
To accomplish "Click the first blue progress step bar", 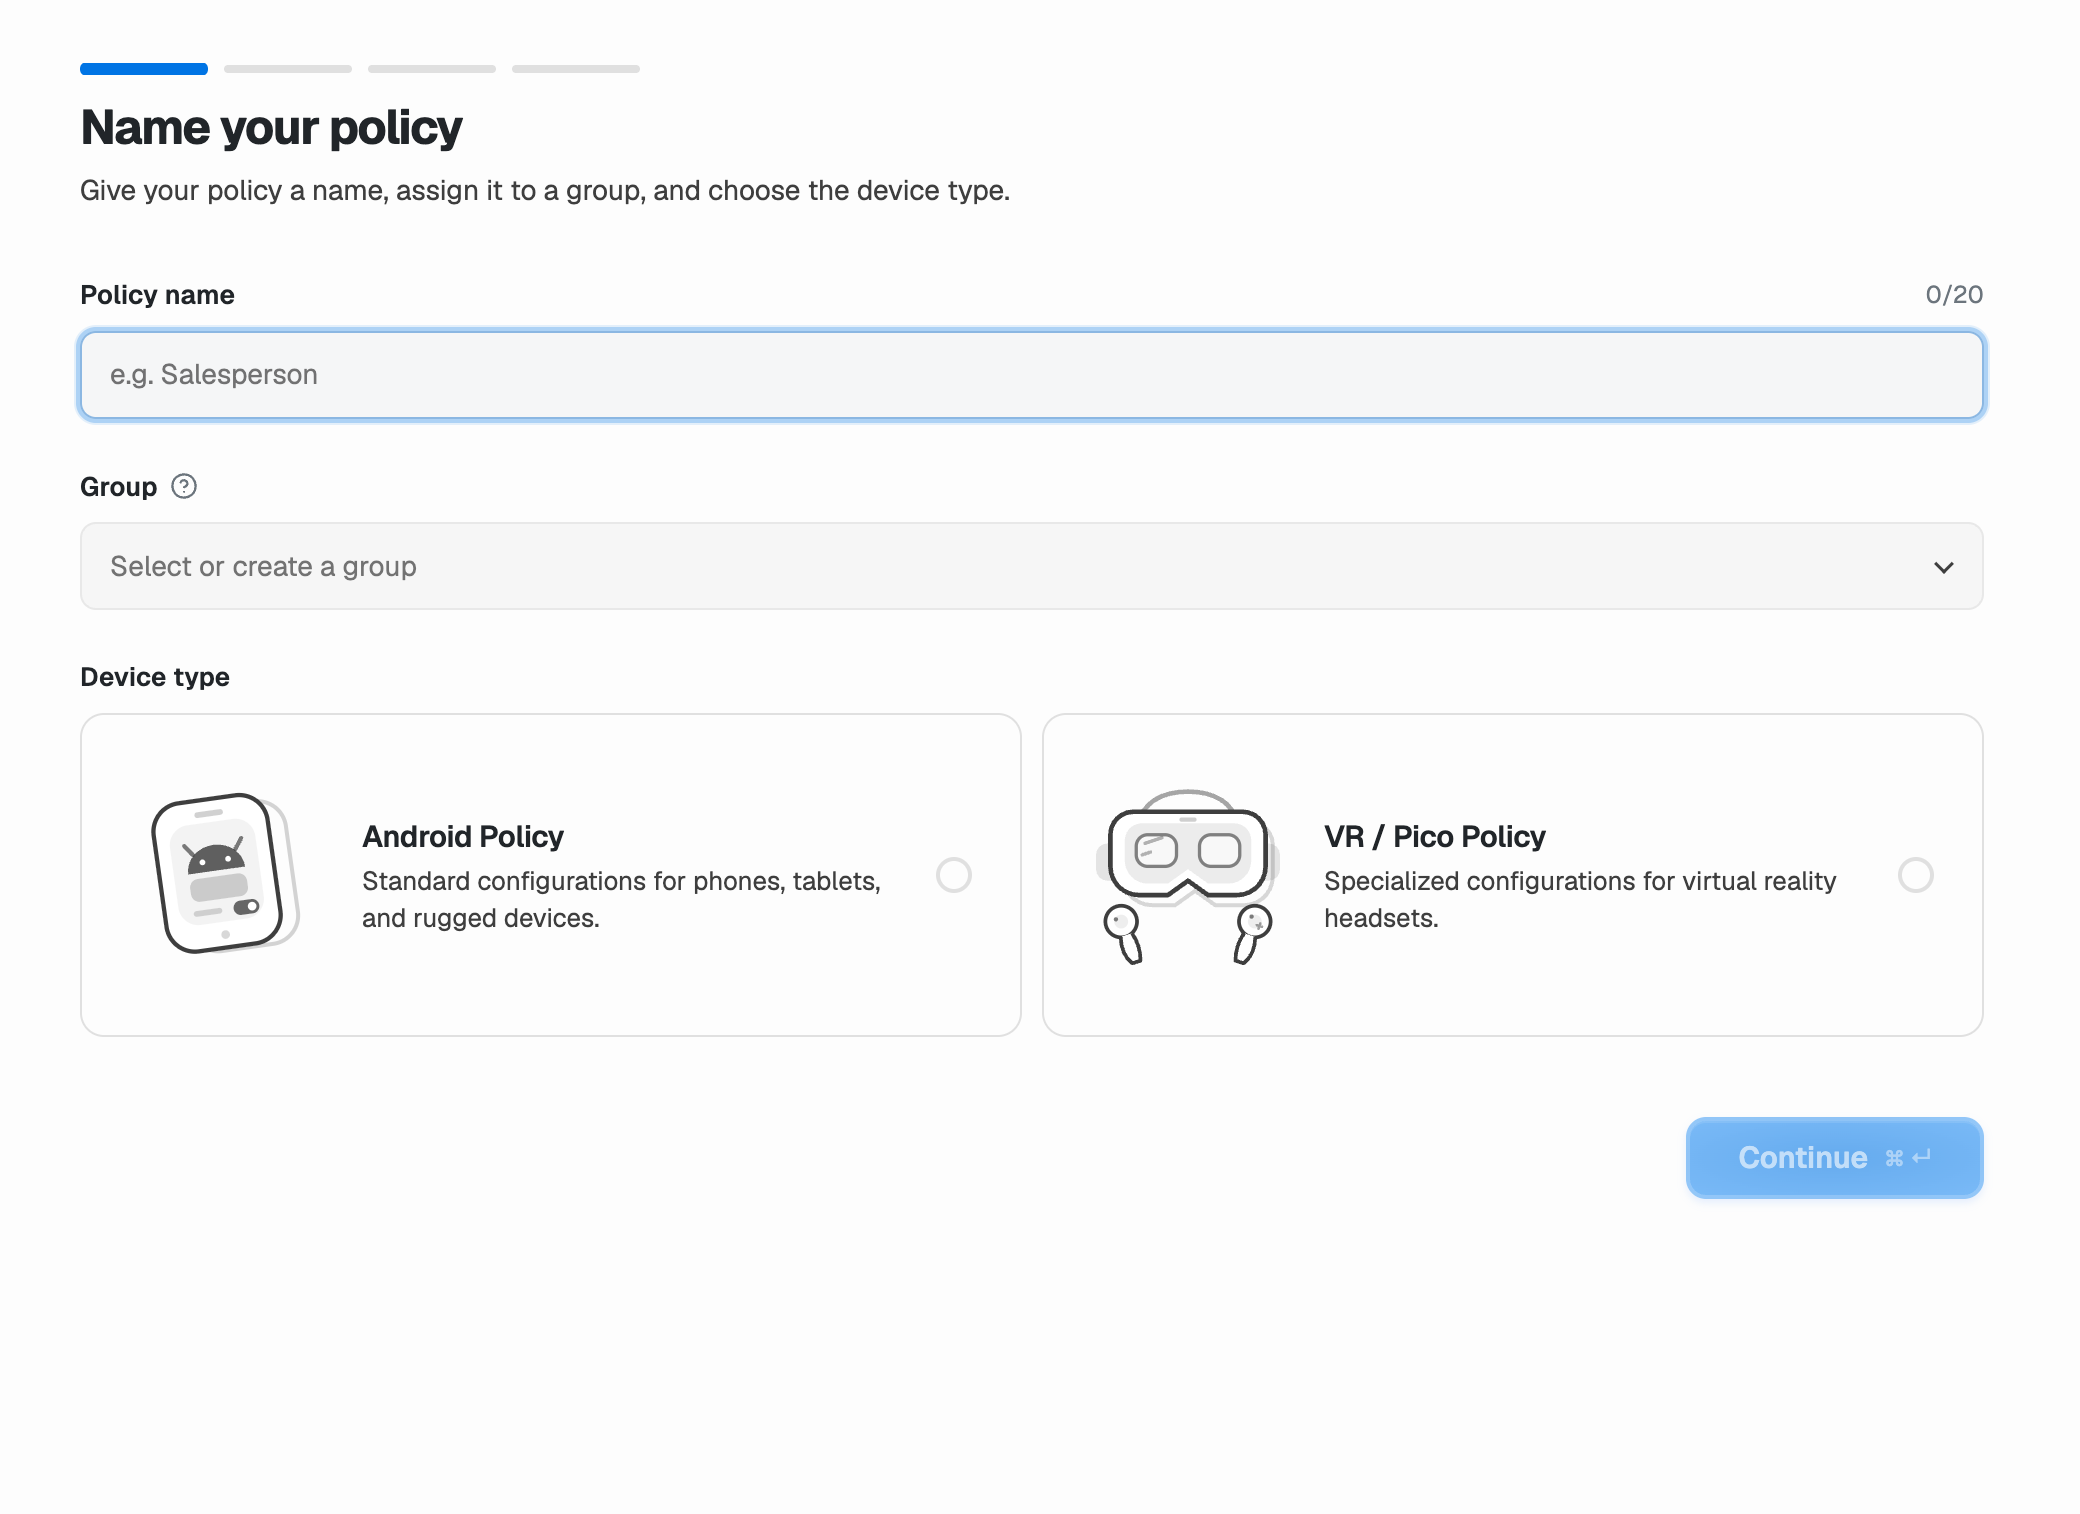I will (x=144, y=69).
